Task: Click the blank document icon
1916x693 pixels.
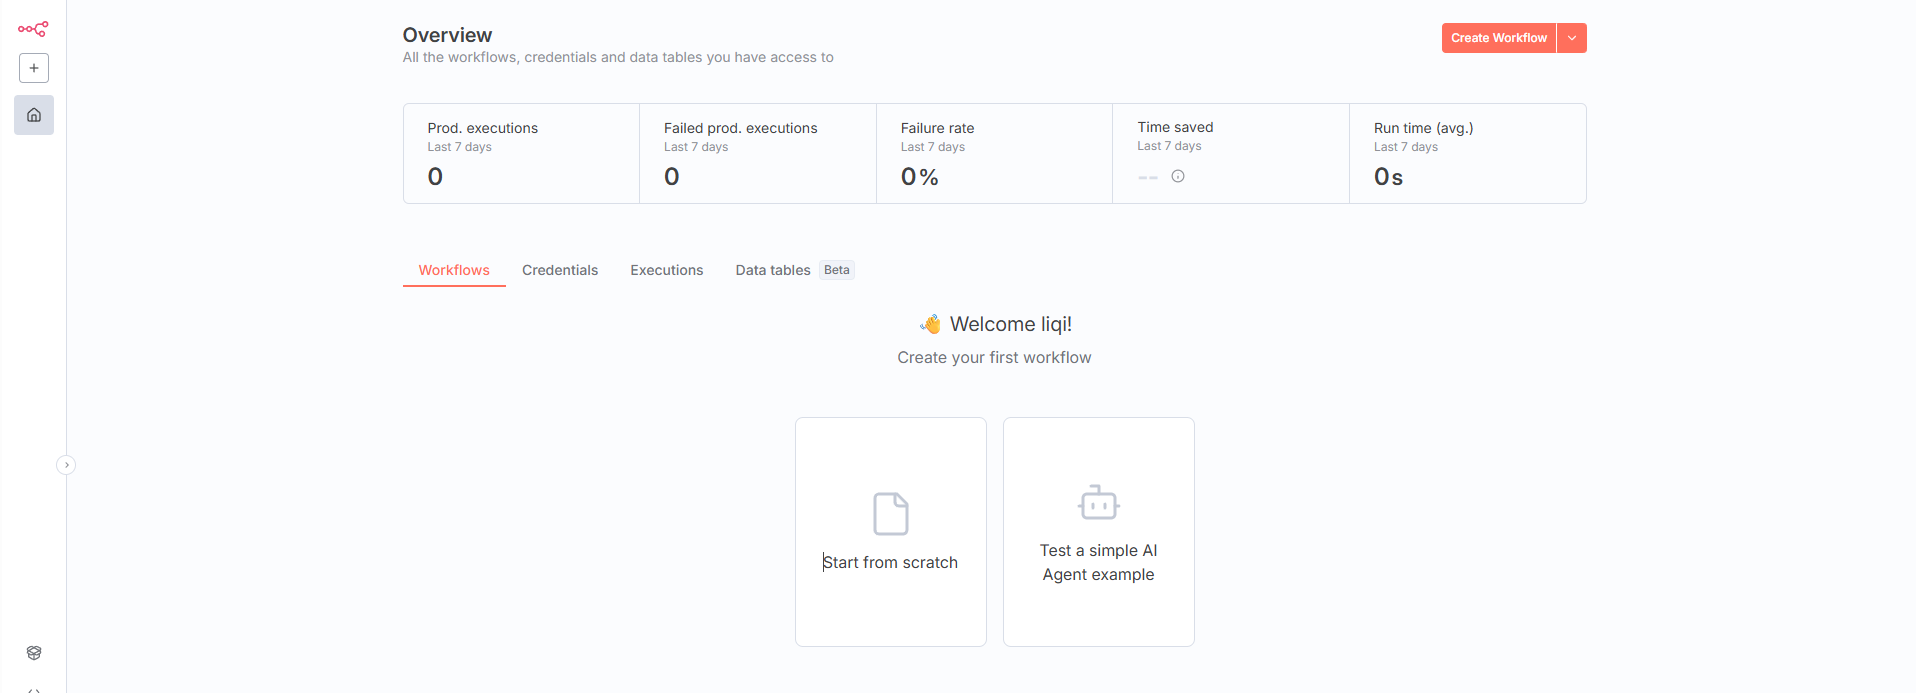Action: tap(890, 514)
